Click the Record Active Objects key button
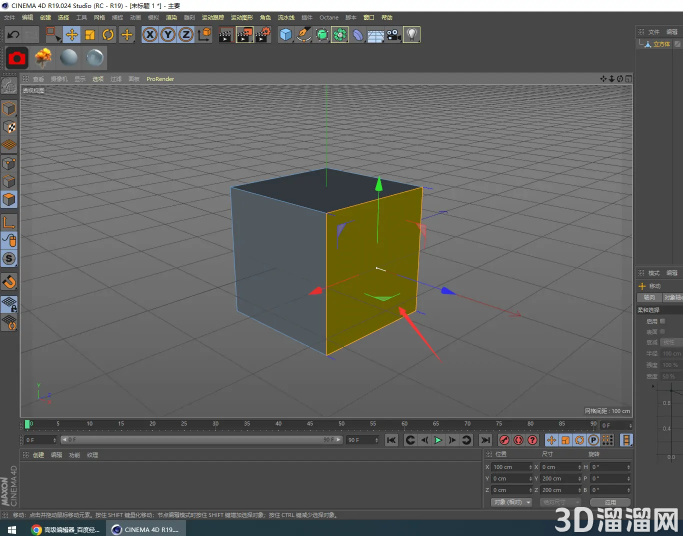The image size is (683, 536). tap(504, 440)
